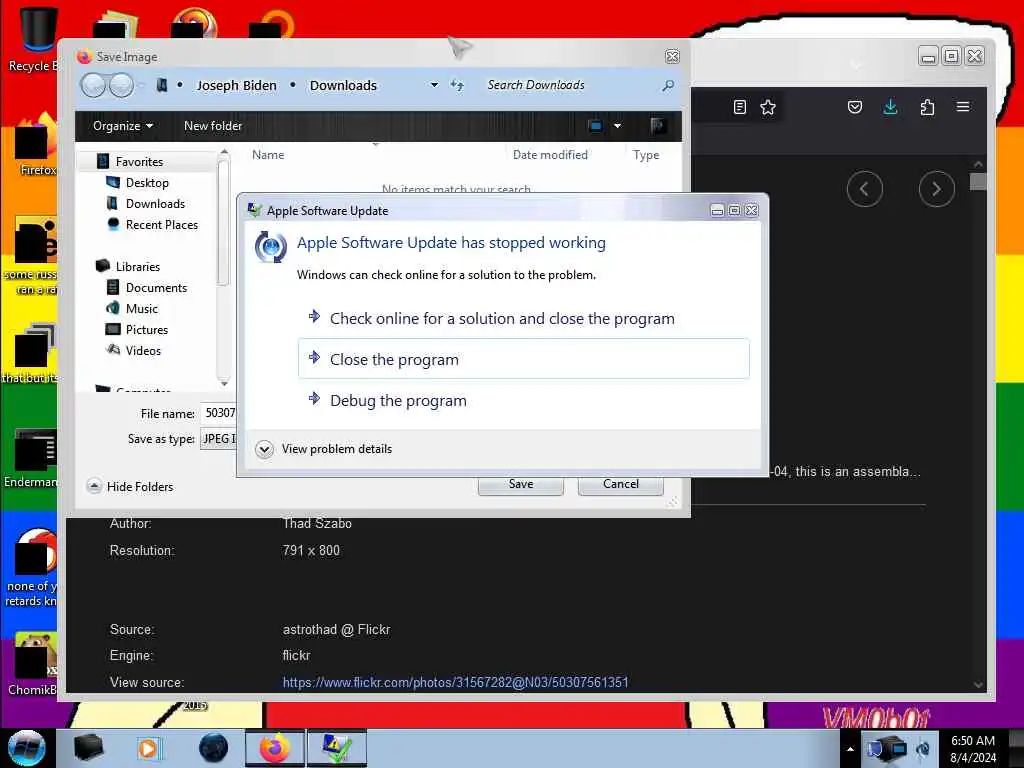Open Pocket save icon in Firefox
Viewport: 1024px width, 768px height.
tap(854, 107)
